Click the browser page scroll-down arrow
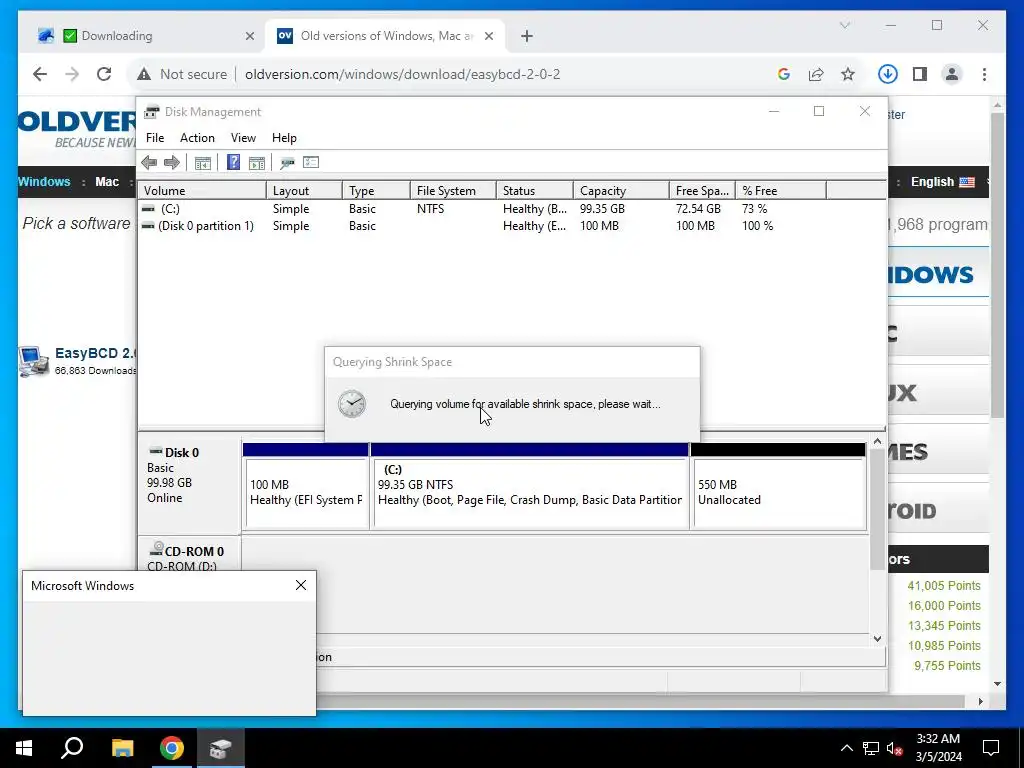Screen dimensions: 1024x768 click(997, 684)
